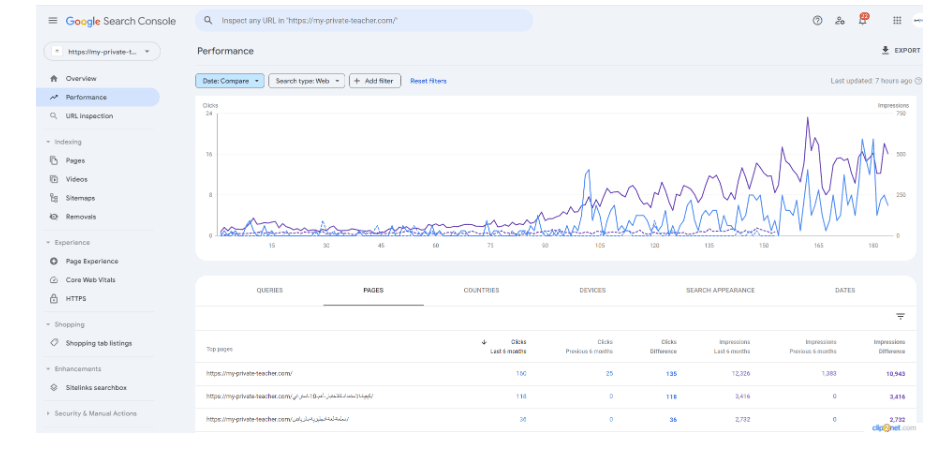This screenshot has height=460, width=941.
Task: Collapse the Indexing sidebar section
Action: click(x=67, y=142)
